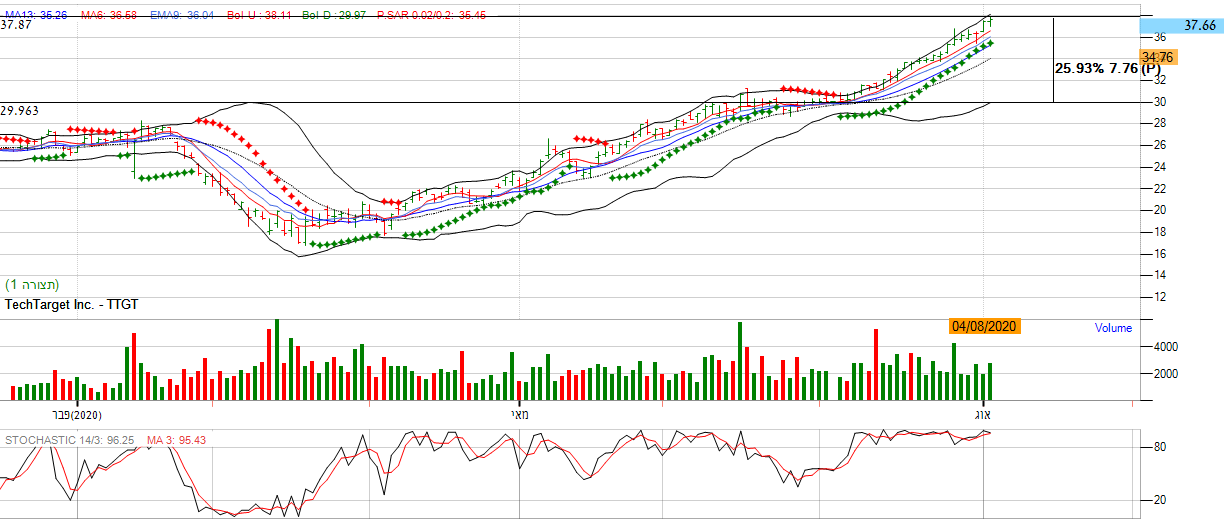Screen dimensions: 1224x528
Task: Click the 04/08/2020 date marker
Action: [985, 326]
